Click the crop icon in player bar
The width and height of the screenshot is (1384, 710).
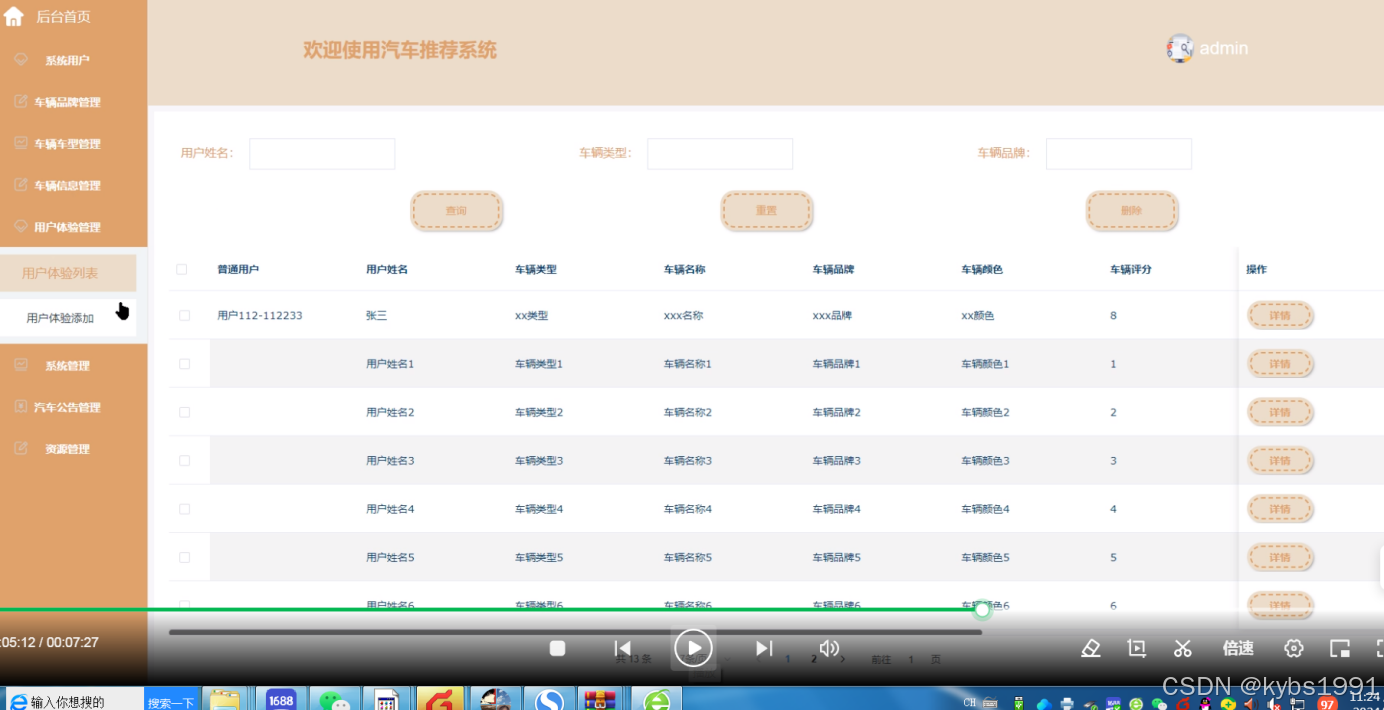pyautogui.click(x=1137, y=648)
